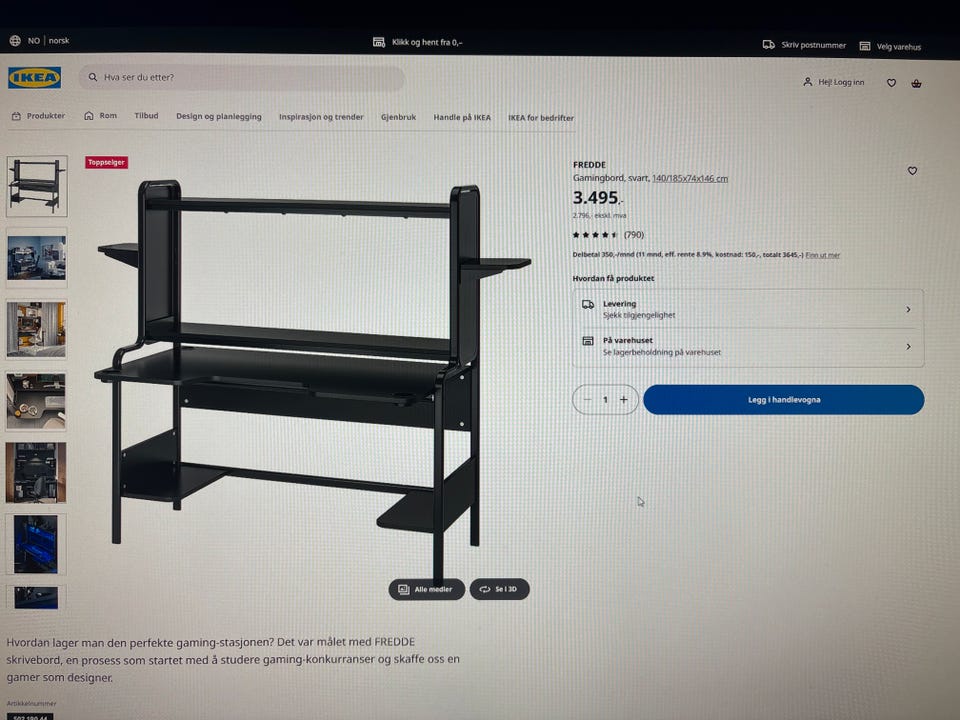
Task: Open favourites heart icon in header
Action: click(891, 83)
